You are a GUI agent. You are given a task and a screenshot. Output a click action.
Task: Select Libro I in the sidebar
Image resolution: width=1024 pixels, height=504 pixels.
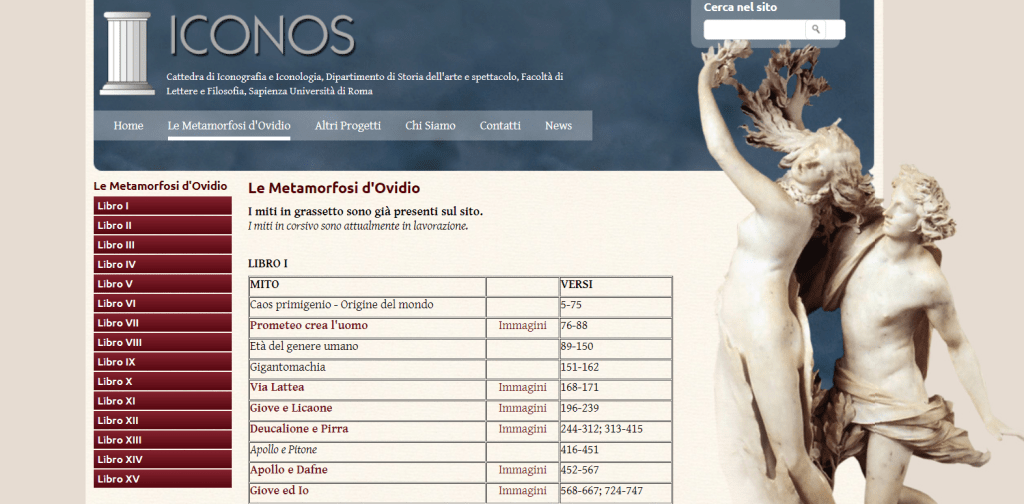(x=162, y=206)
